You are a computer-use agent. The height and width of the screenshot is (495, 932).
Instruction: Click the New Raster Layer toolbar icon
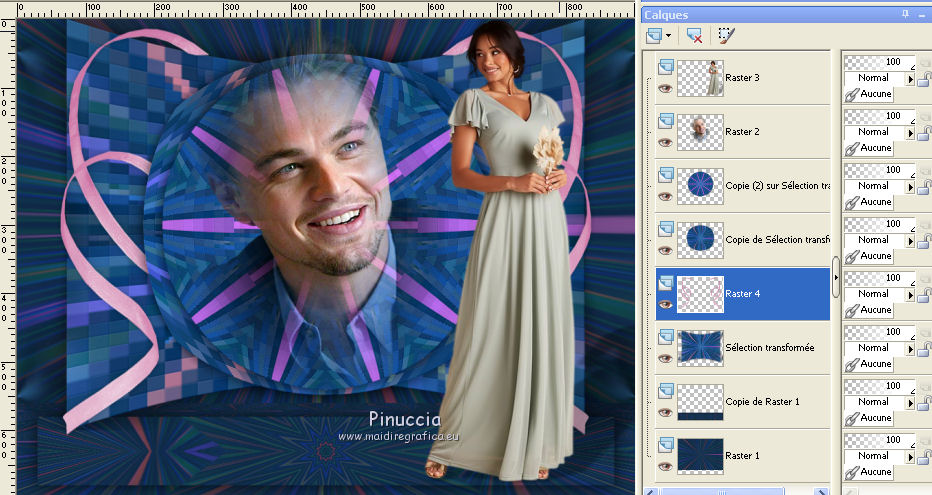654,36
